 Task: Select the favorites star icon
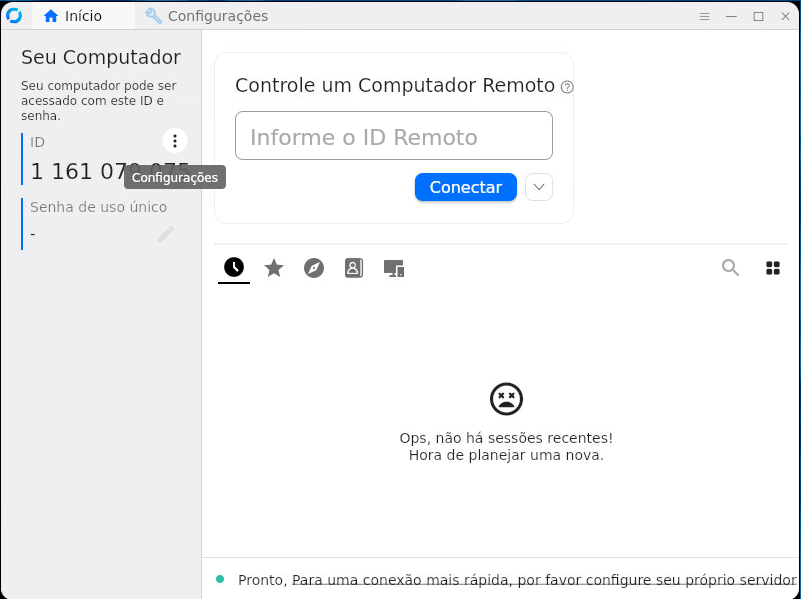point(273,267)
